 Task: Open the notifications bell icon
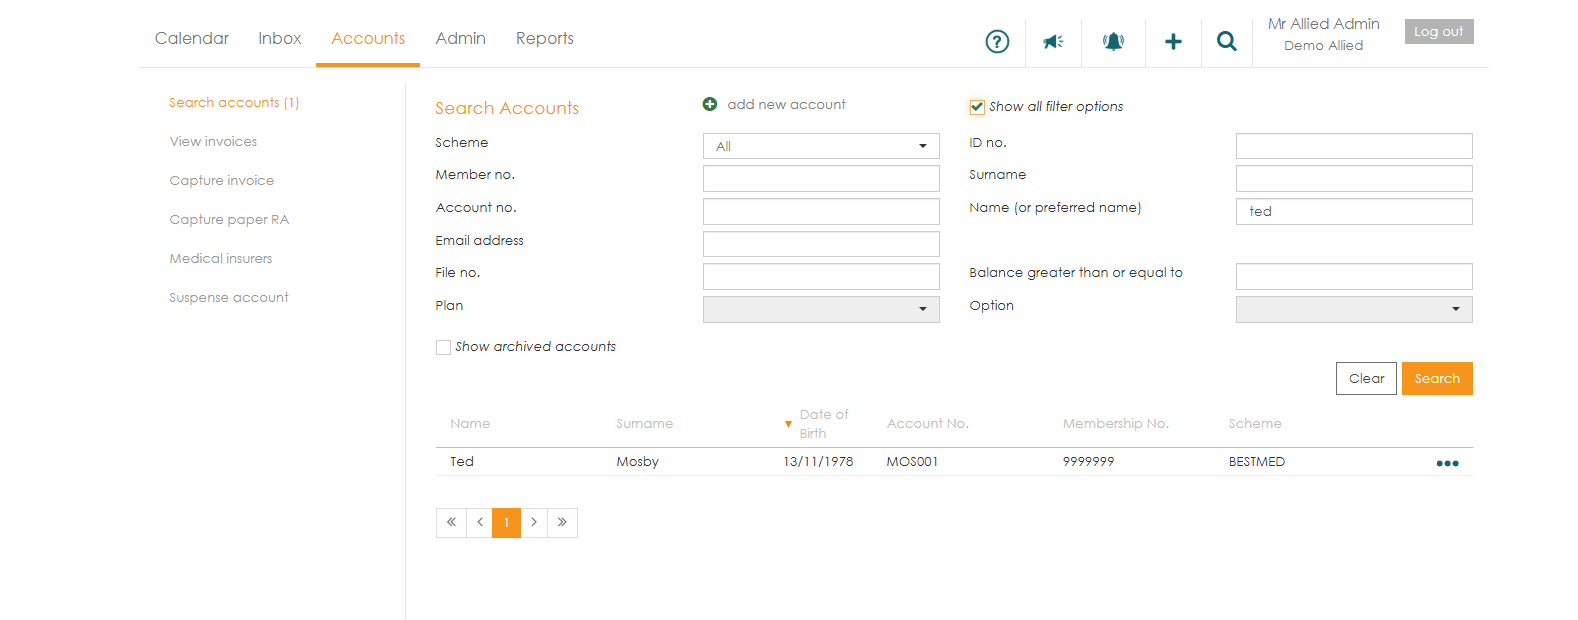[1113, 41]
